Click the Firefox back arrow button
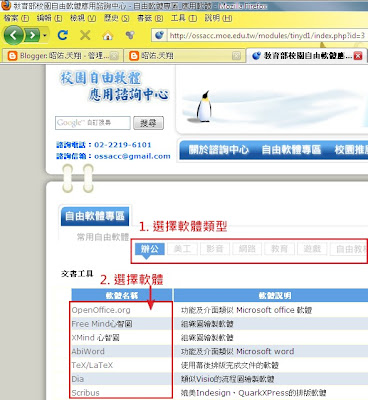 coord(14,35)
